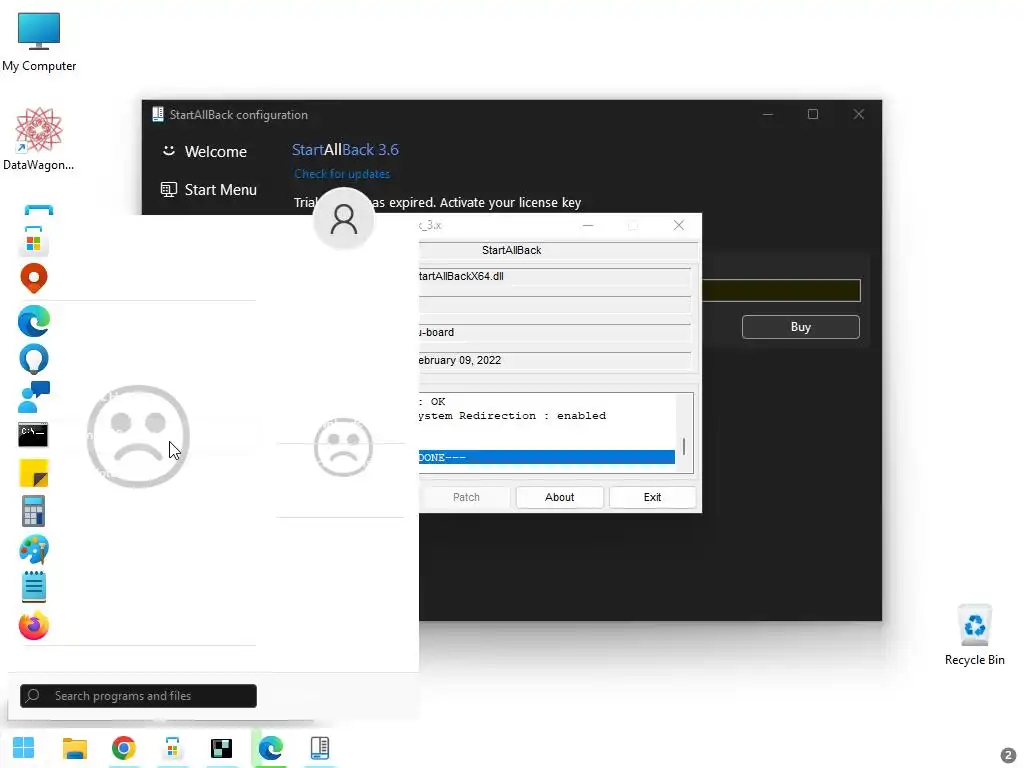
Task: Click the StartAllBack title in patcher
Action: pos(511,250)
